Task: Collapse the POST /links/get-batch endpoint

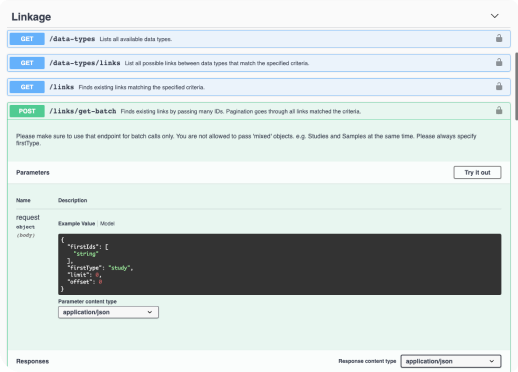Action: coord(259,111)
